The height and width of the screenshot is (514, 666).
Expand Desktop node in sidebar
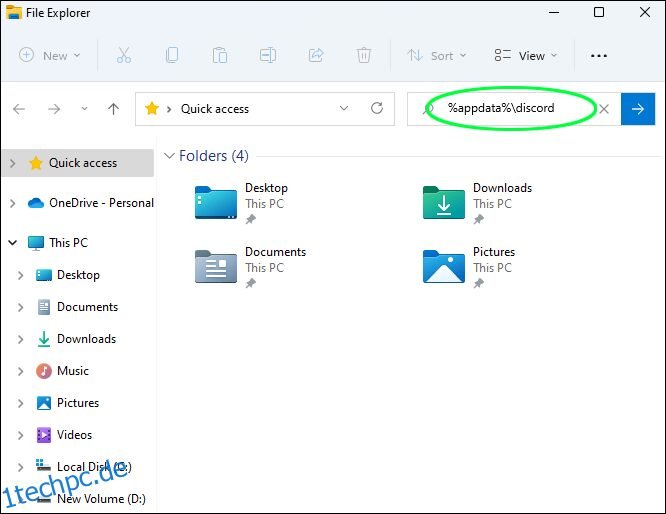coord(20,275)
